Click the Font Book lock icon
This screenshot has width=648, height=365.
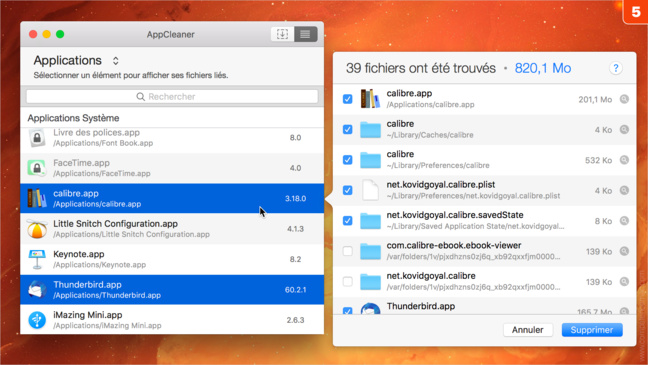coord(37,138)
